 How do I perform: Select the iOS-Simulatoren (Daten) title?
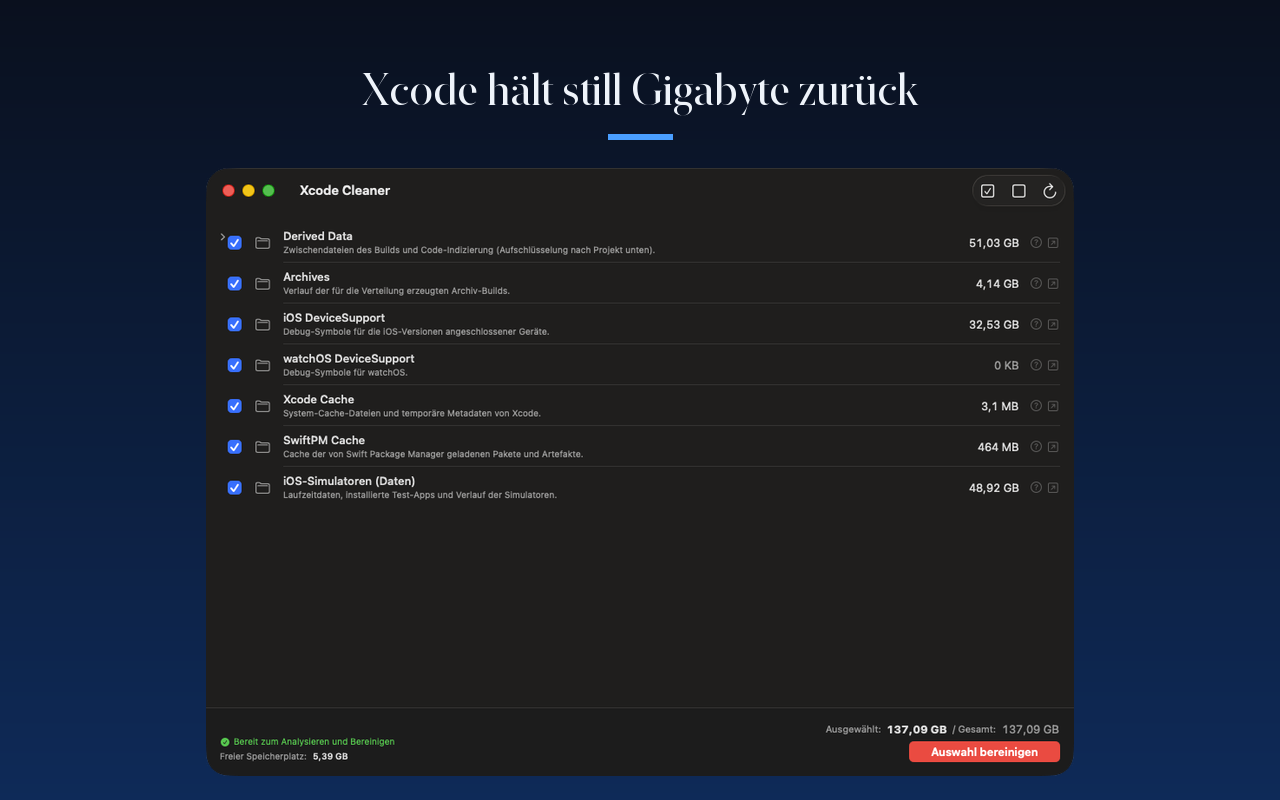tap(349, 481)
